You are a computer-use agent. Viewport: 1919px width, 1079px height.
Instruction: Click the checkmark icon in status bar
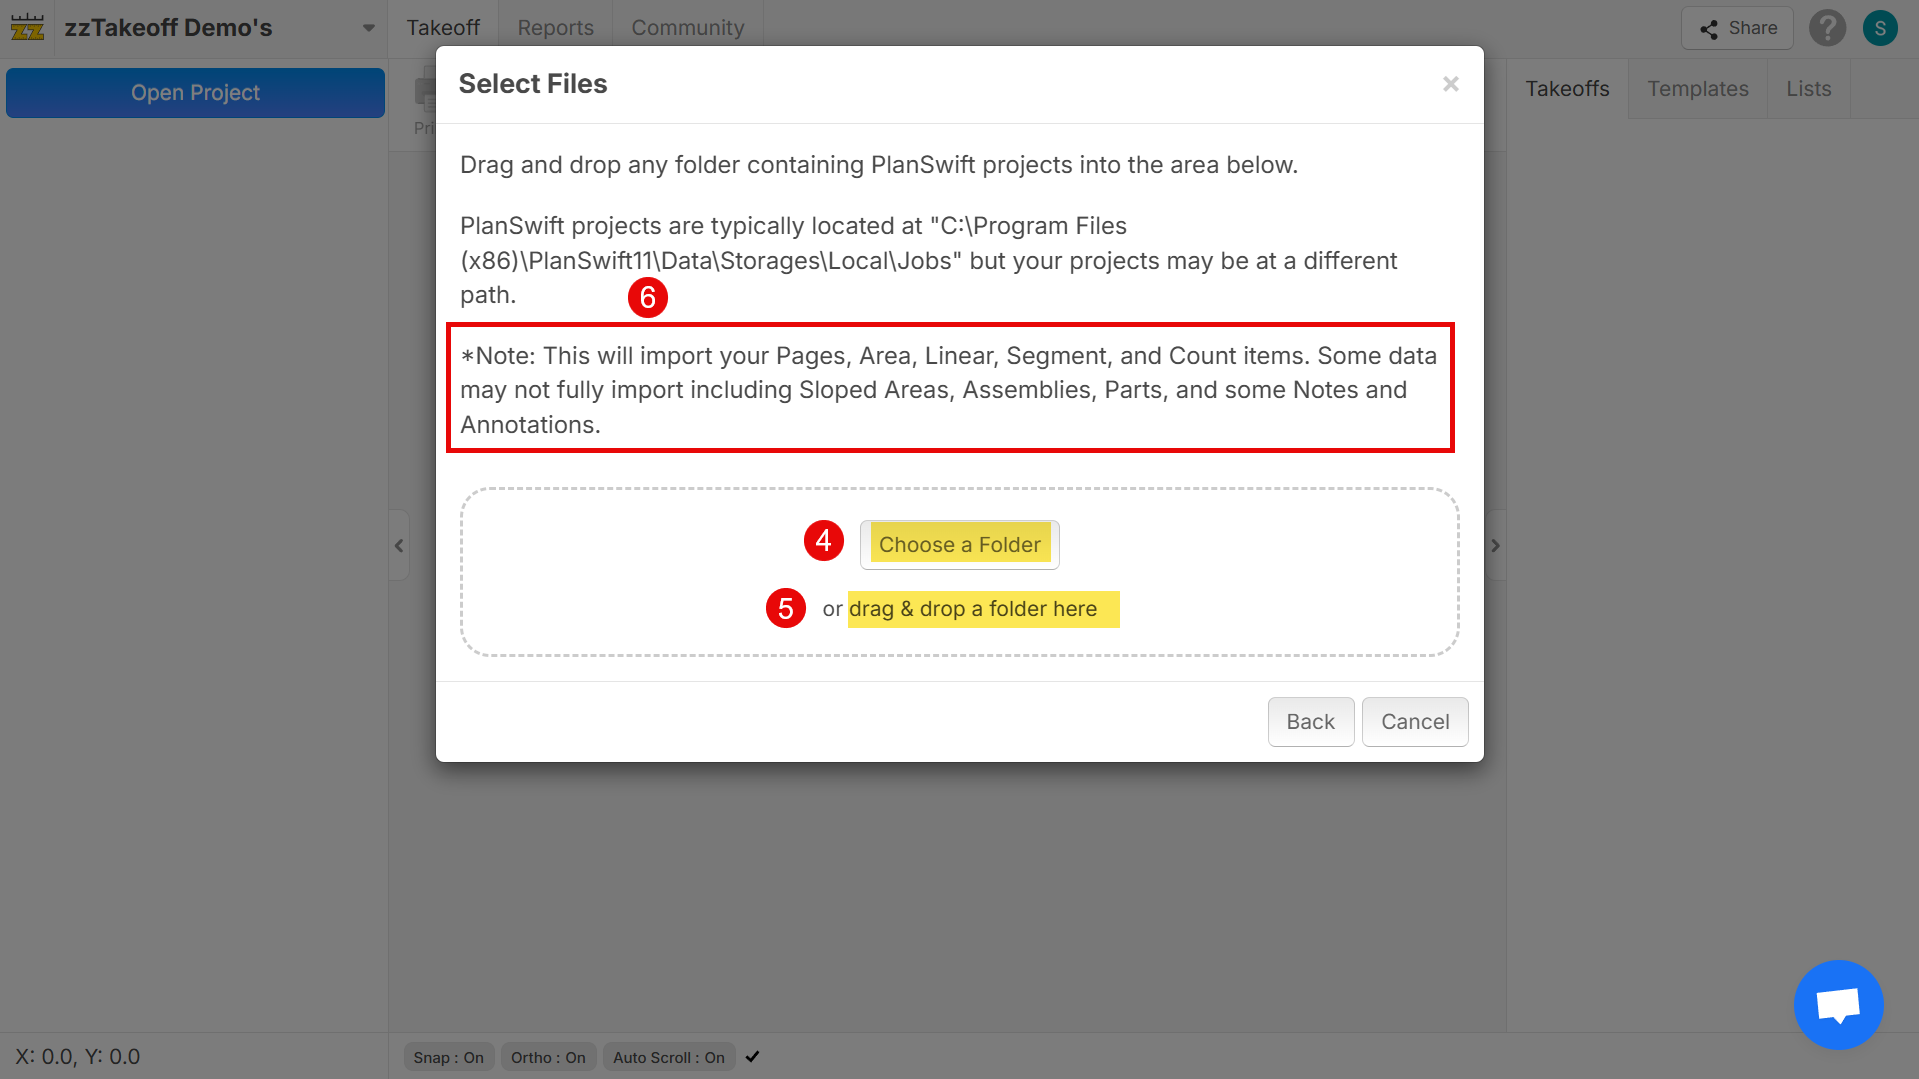click(753, 1057)
